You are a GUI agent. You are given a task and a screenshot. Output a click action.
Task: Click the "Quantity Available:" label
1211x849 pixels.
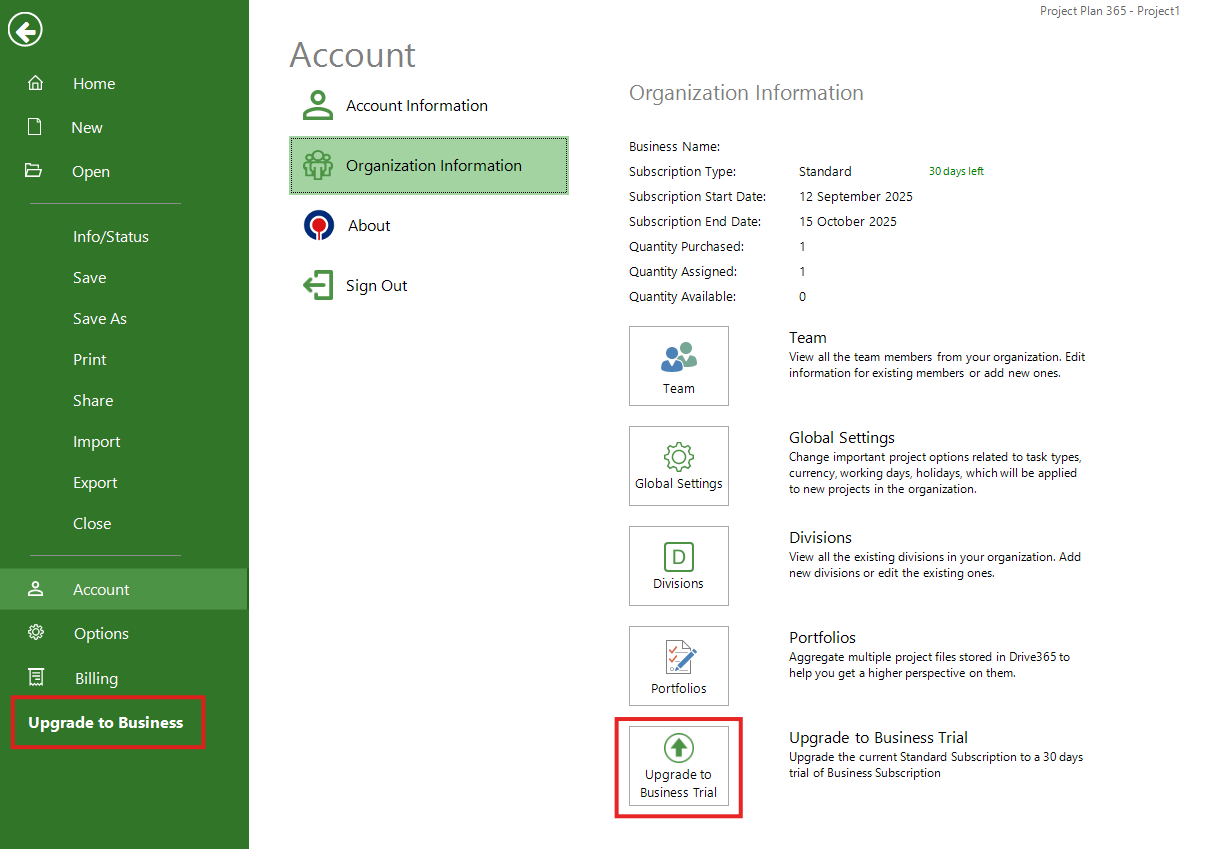682,297
